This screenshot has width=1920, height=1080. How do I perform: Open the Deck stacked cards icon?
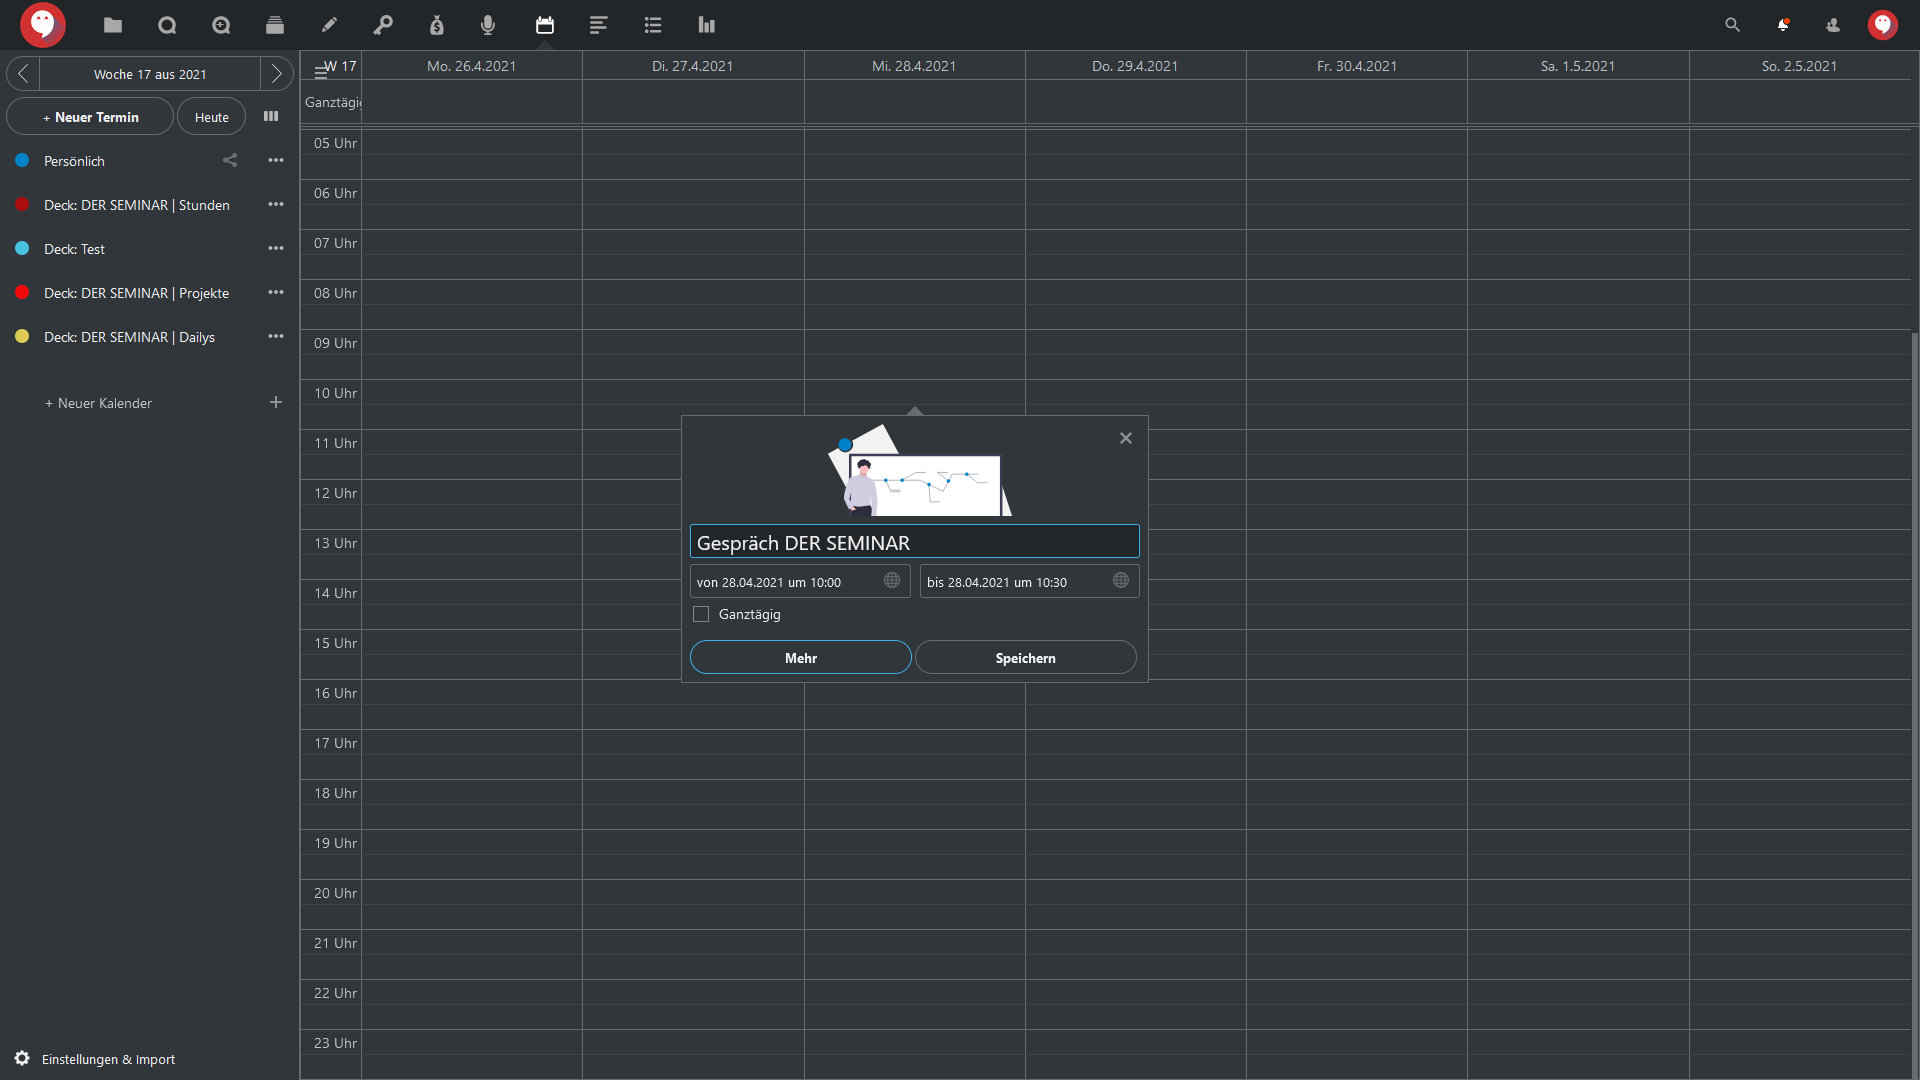[274, 25]
